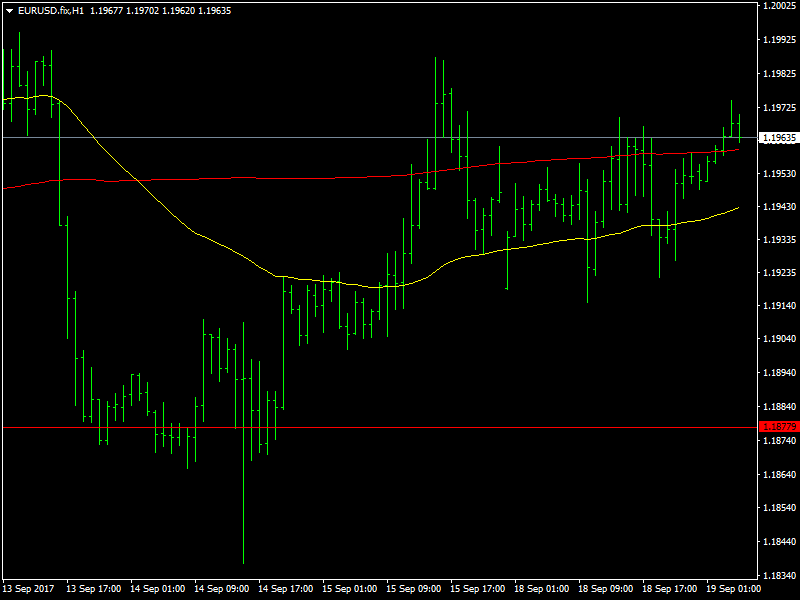800x600 pixels.
Task: Click the 1.20025 price scale value
Action: [x=779, y=6]
